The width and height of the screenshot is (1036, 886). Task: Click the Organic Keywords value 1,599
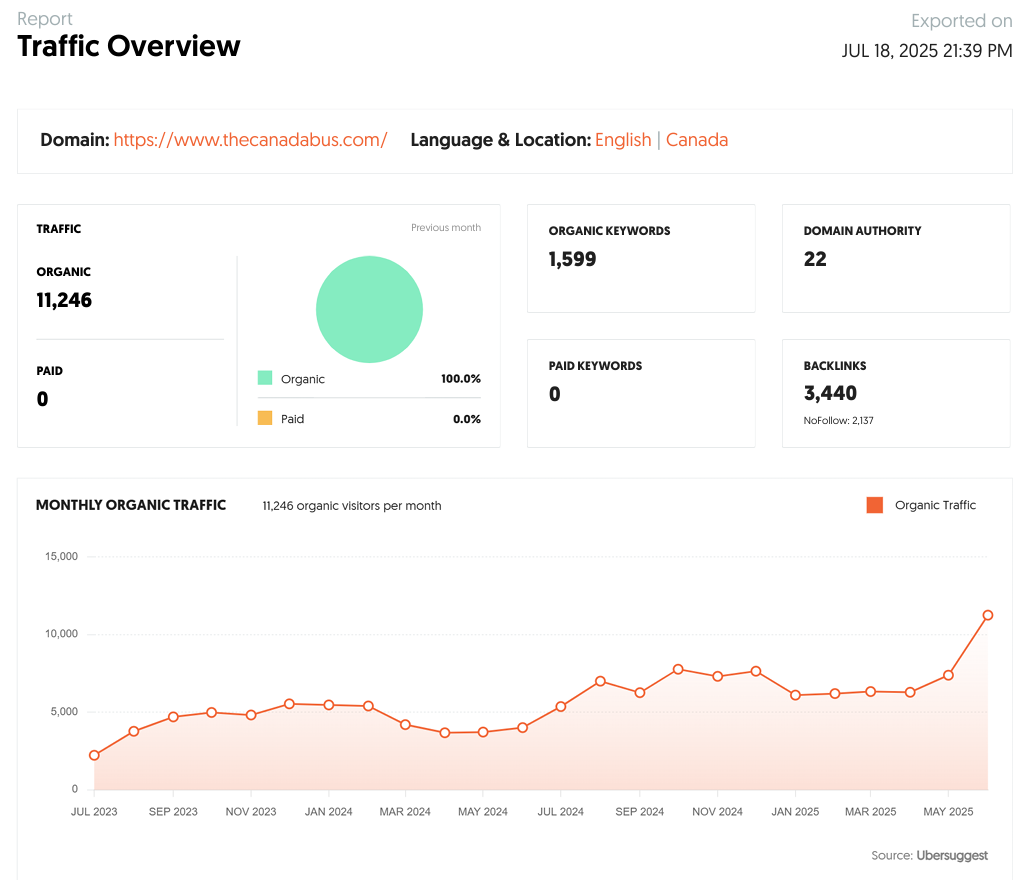coord(572,259)
